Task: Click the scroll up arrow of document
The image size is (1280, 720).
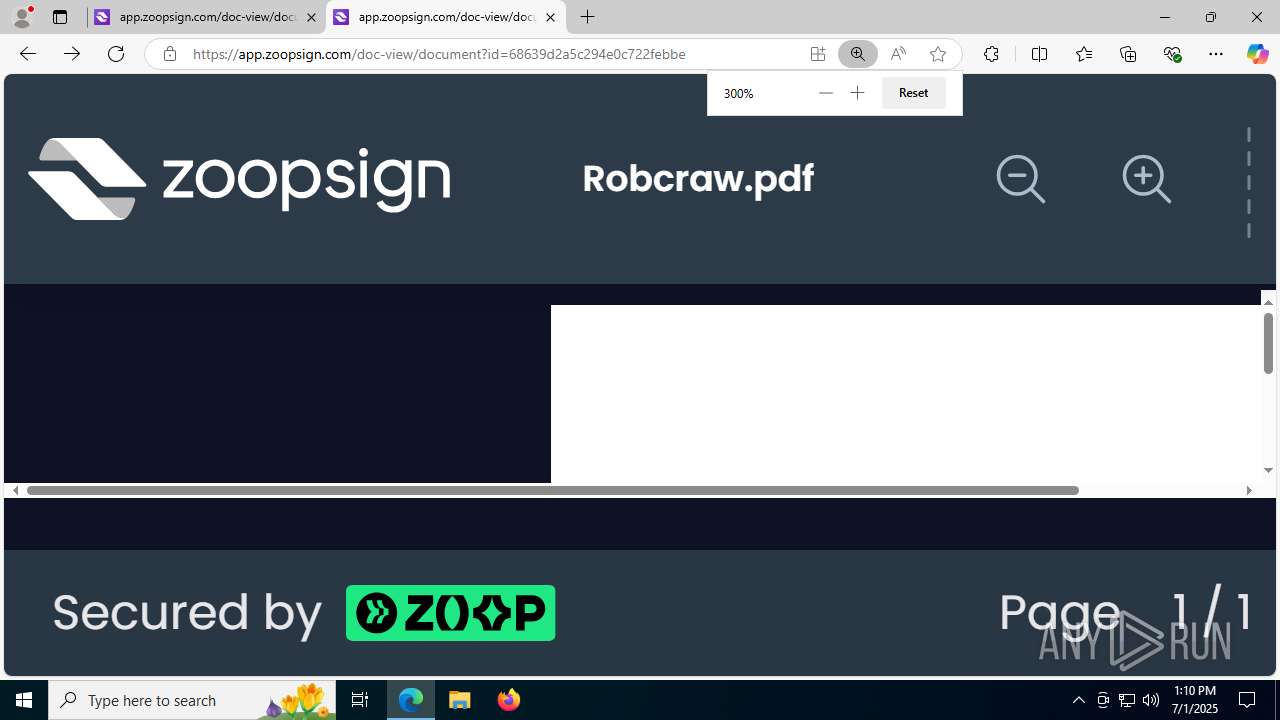Action: tap(1268, 302)
